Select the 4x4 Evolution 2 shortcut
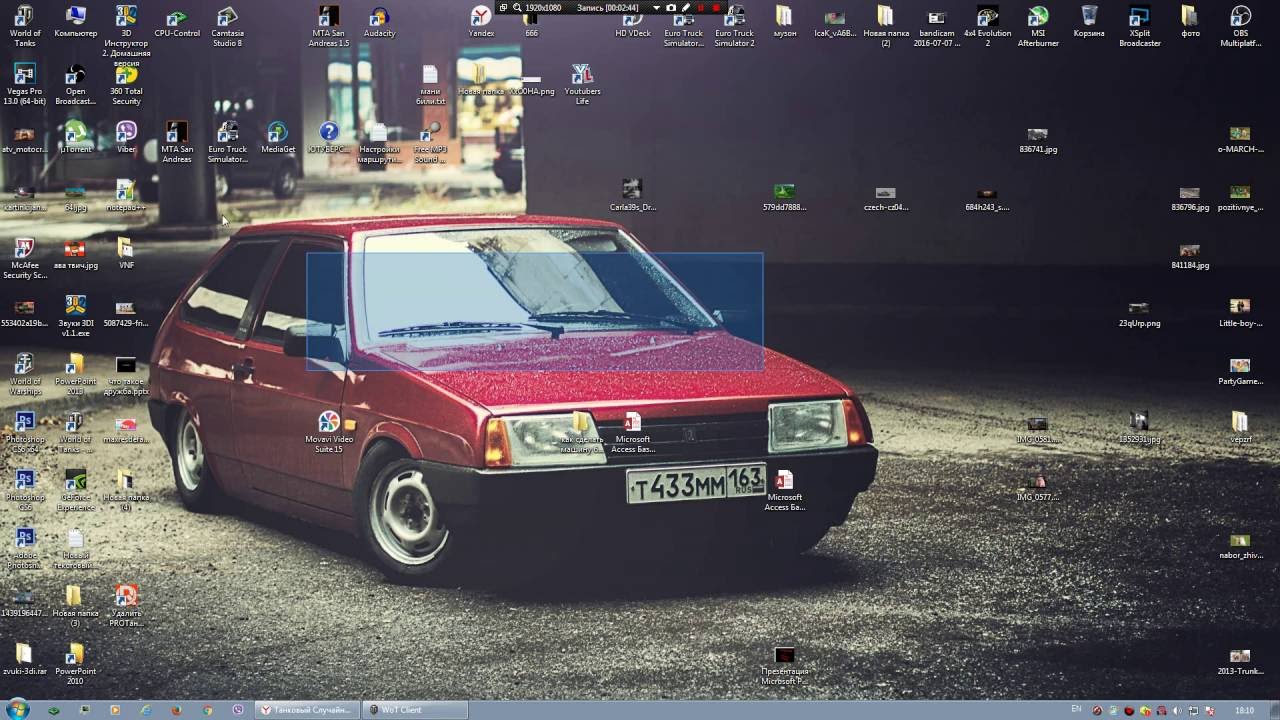Viewport: 1280px width, 720px height. point(987,27)
